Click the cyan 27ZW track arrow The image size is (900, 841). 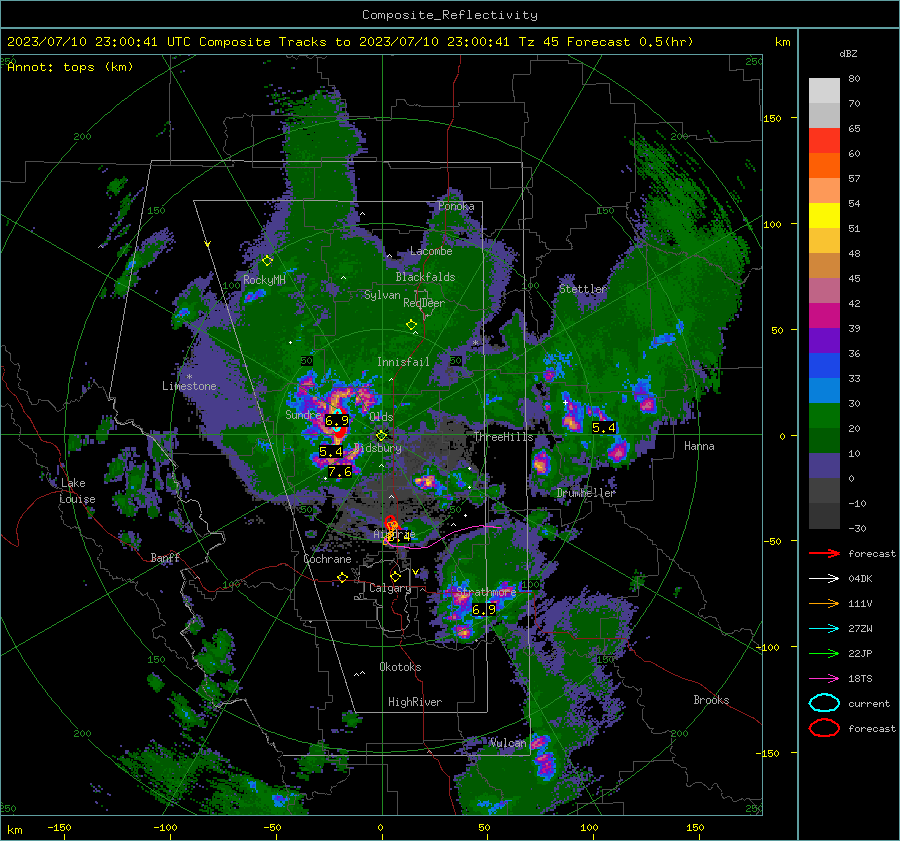(824, 629)
